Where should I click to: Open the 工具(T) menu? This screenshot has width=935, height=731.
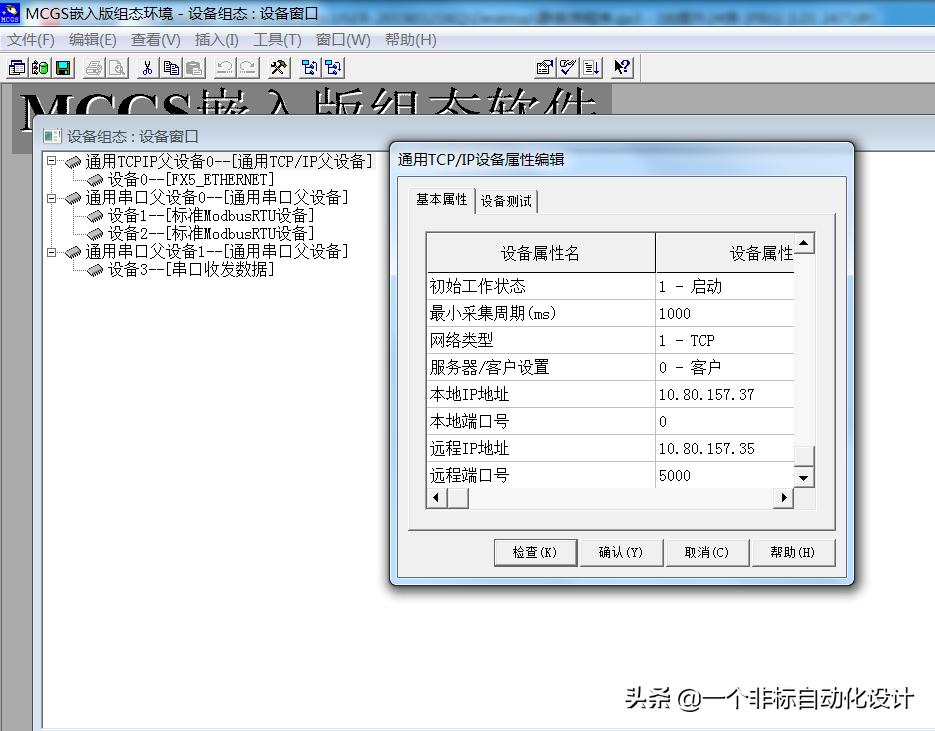click(277, 40)
